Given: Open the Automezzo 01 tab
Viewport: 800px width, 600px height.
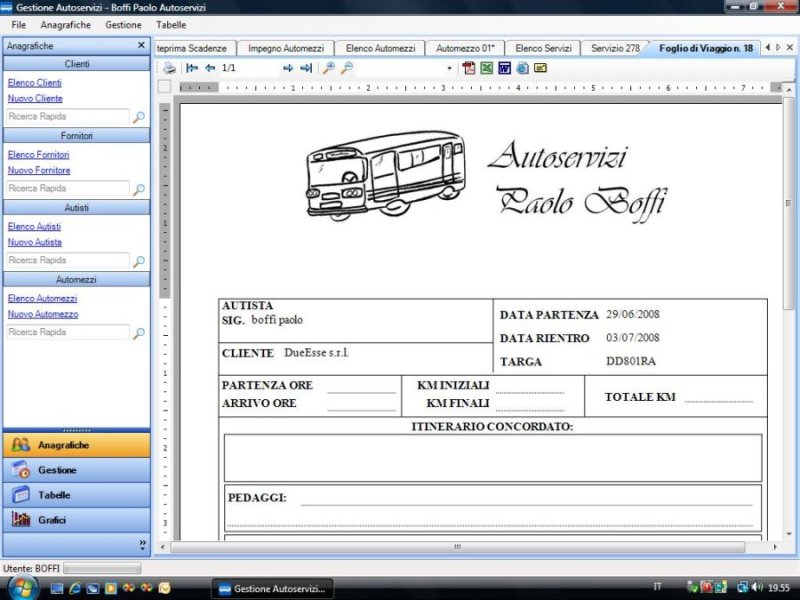Looking at the screenshot, I should click(465, 48).
